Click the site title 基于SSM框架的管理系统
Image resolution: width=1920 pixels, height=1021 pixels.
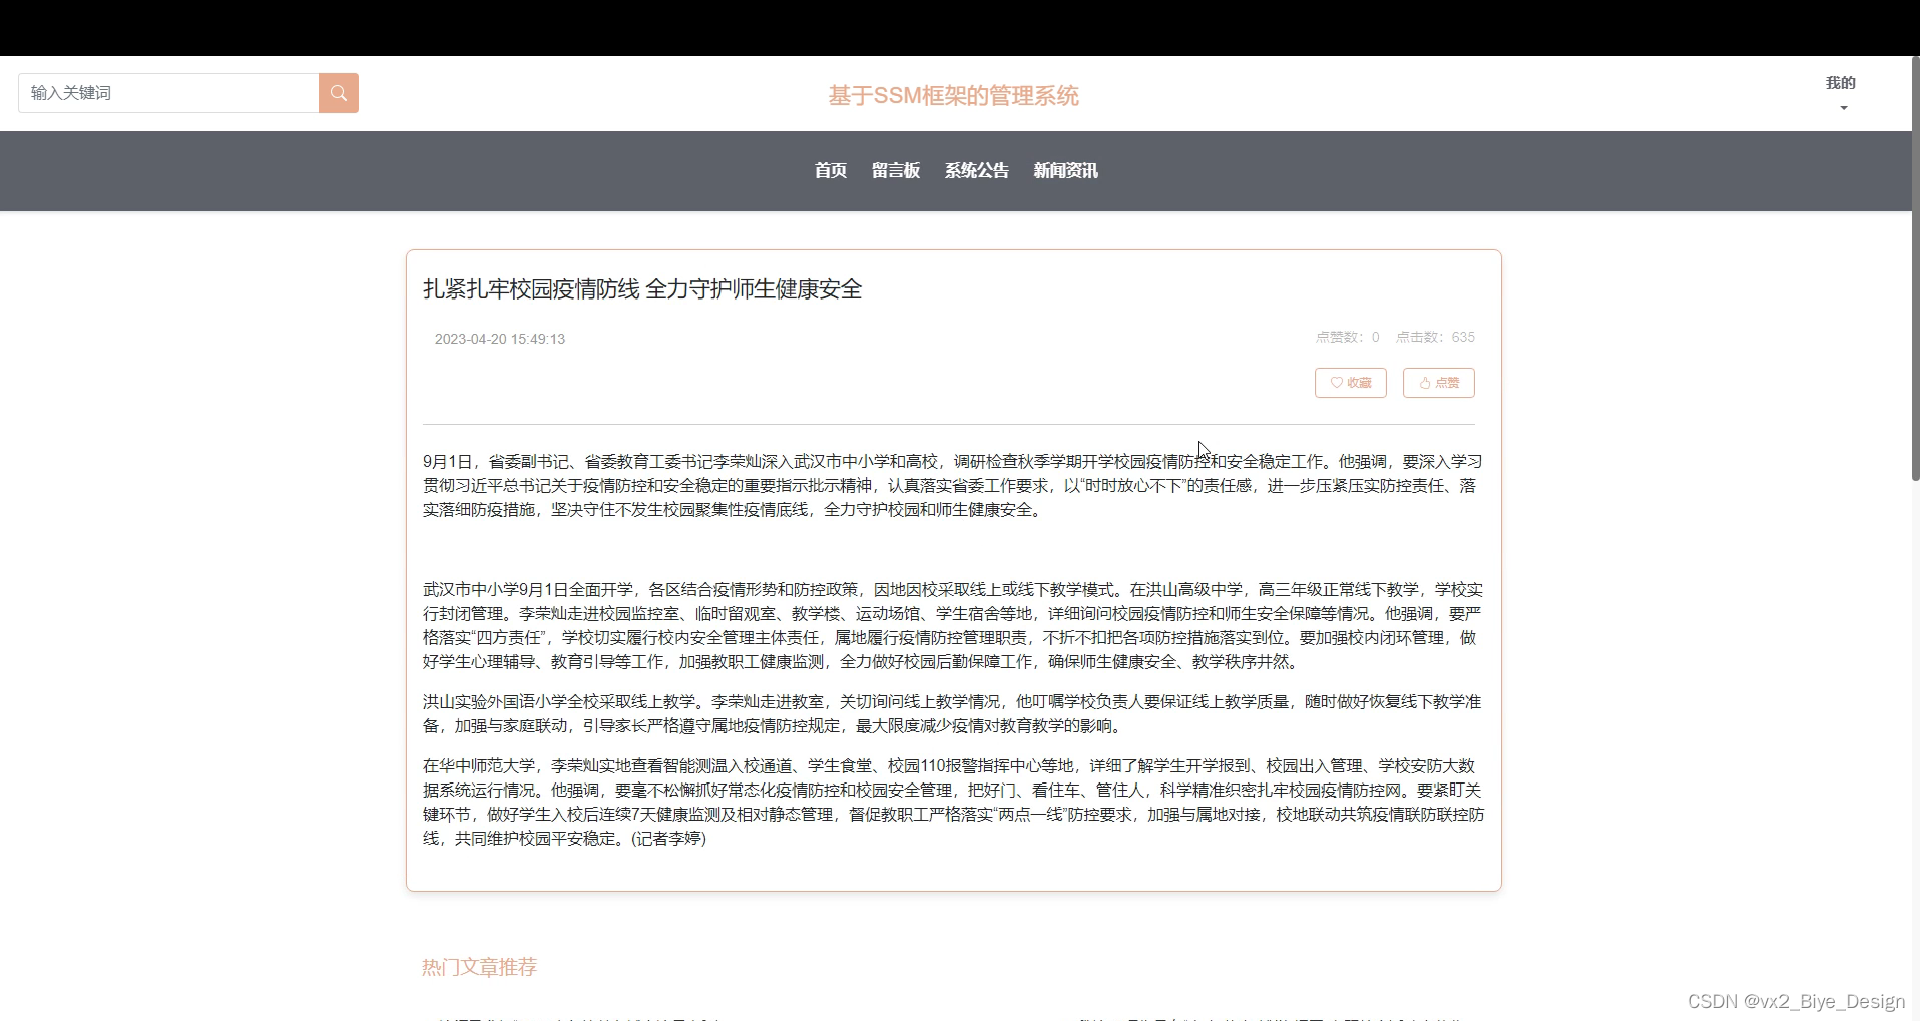(953, 96)
